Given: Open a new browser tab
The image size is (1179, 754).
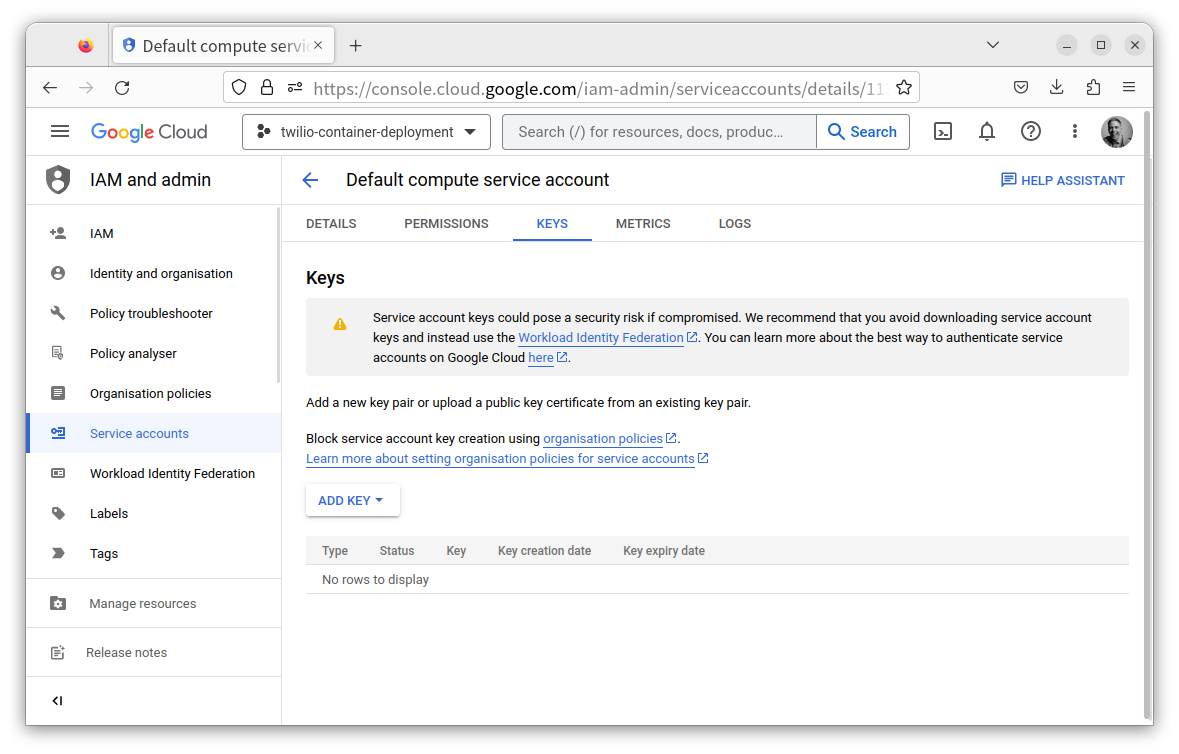Looking at the screenshot, I should (x=356, y=46).
